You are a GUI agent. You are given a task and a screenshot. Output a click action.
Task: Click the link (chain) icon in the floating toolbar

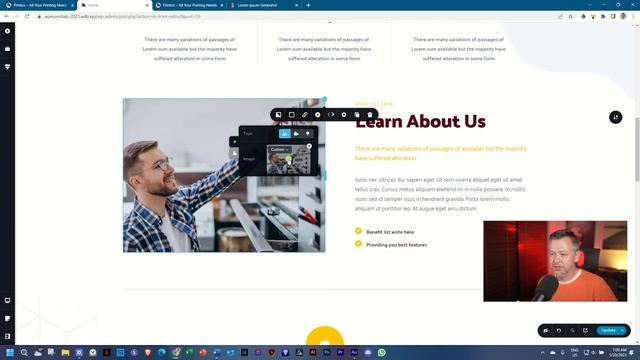[304, 115]
